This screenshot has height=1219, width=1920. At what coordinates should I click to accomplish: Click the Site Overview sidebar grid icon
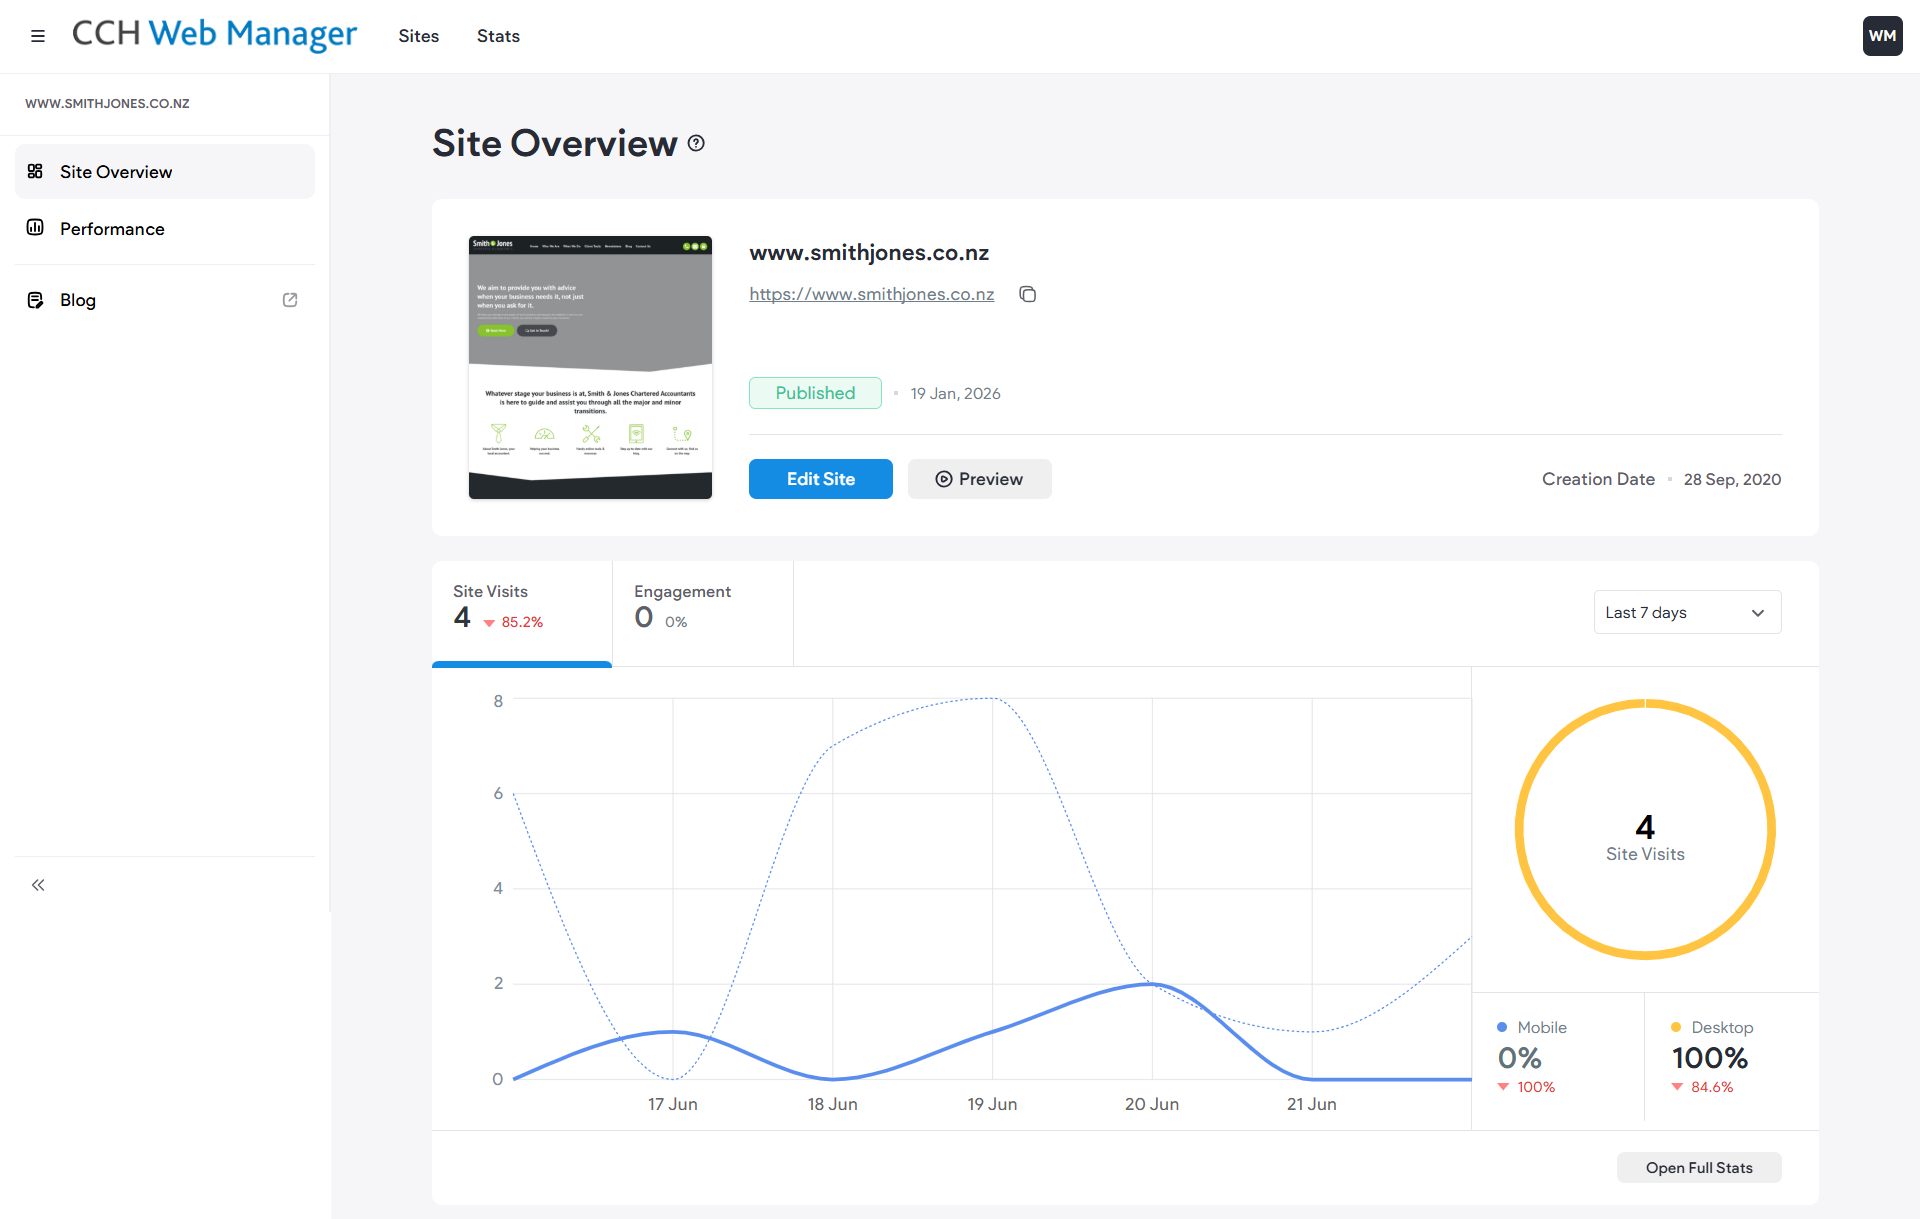point(35,171)
